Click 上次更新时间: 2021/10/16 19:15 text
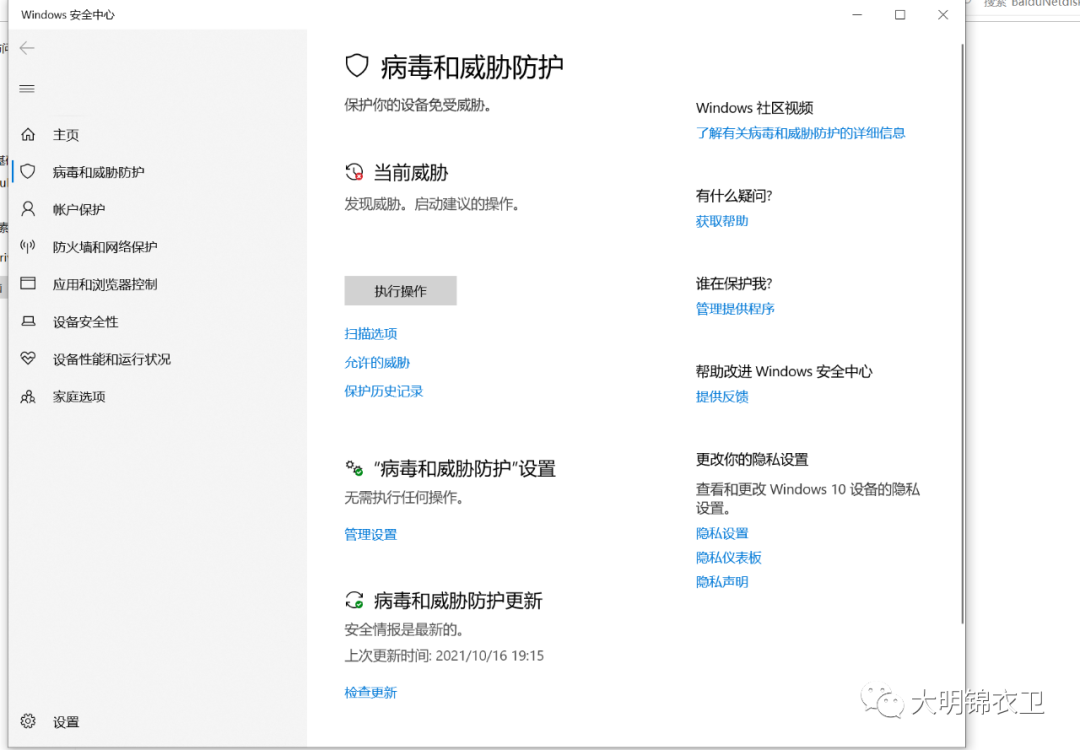This screenshot has width=1080, height=750. [x=444, y=656]
